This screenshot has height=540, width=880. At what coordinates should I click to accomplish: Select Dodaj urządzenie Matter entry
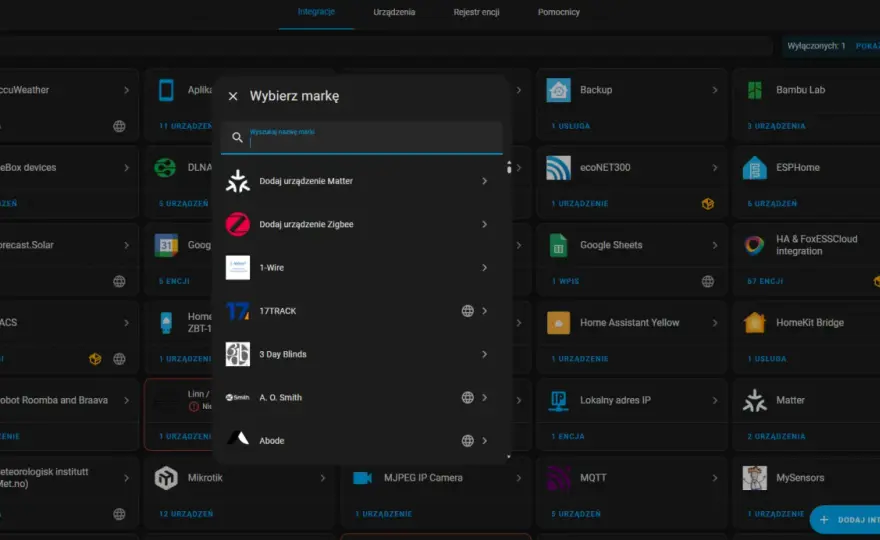click(361, 181)
